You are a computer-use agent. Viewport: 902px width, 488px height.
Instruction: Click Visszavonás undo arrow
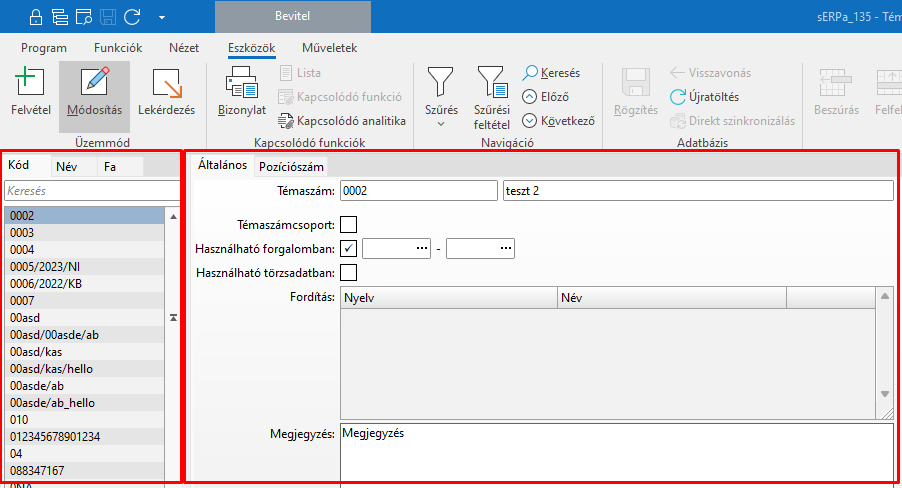[x=710, y=73]
